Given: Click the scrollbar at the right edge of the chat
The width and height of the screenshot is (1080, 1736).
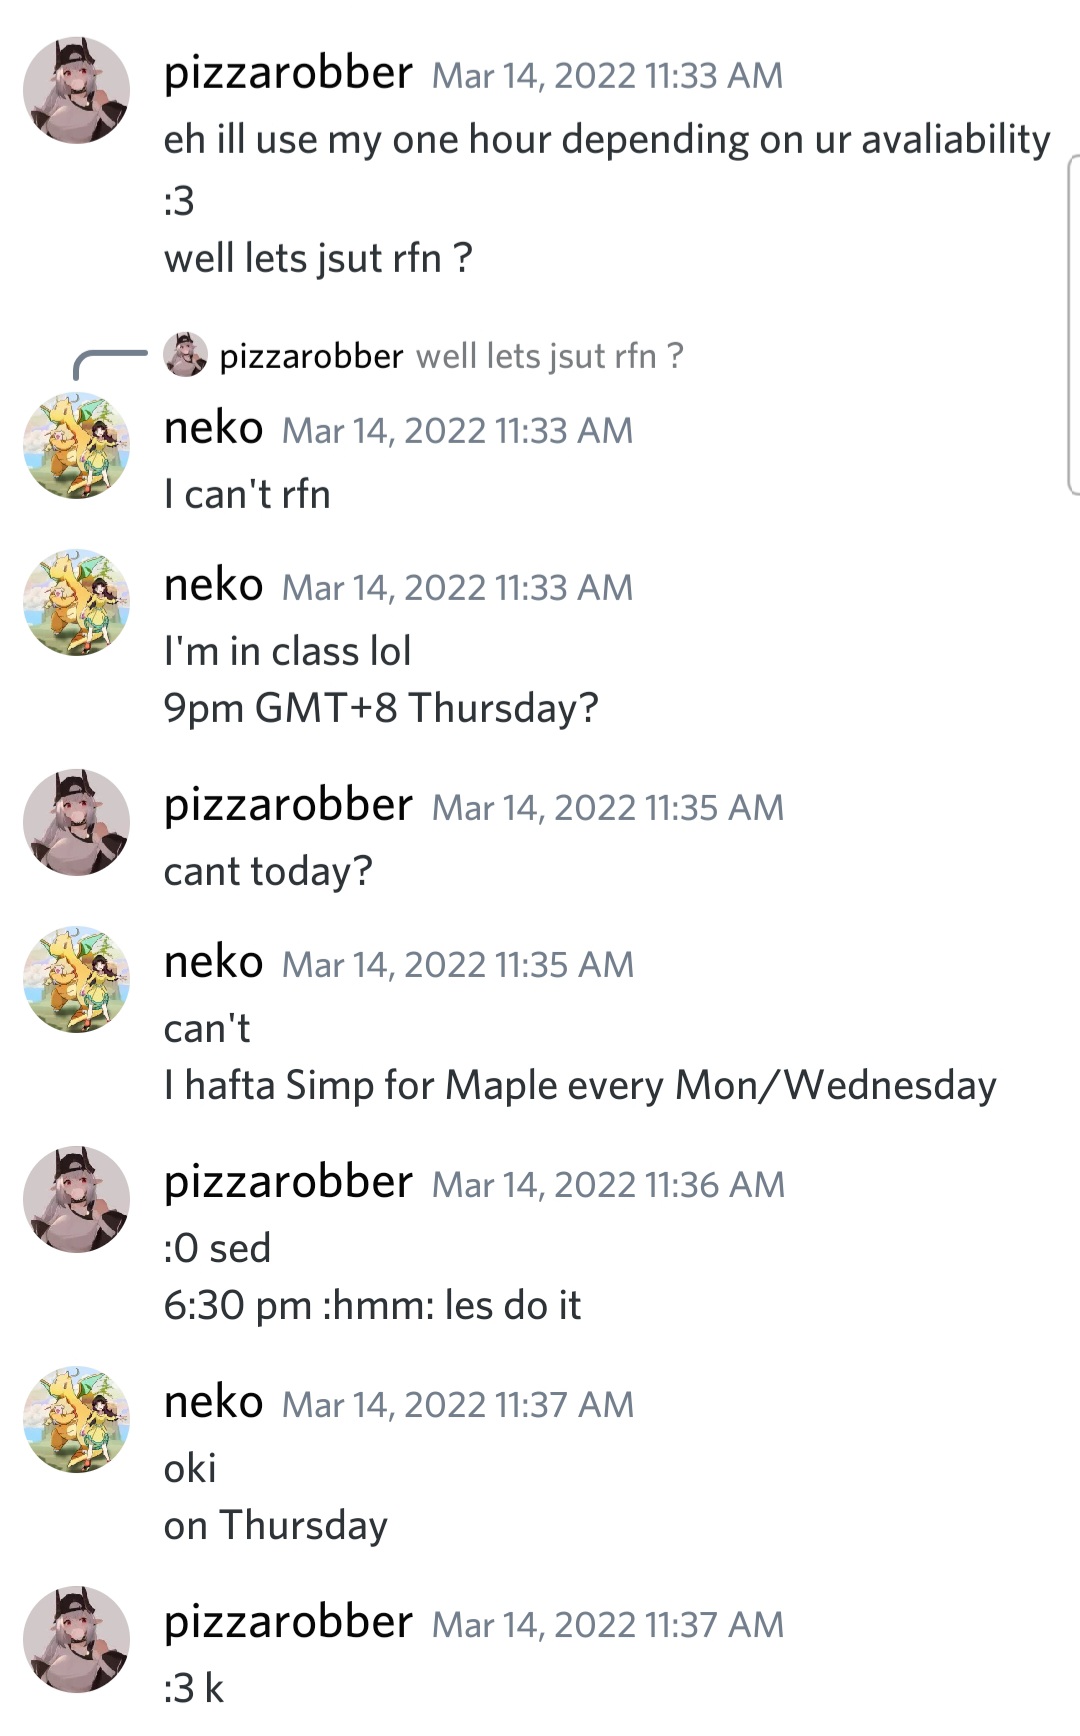Looking at the screenshot, I should [1073, 325].
